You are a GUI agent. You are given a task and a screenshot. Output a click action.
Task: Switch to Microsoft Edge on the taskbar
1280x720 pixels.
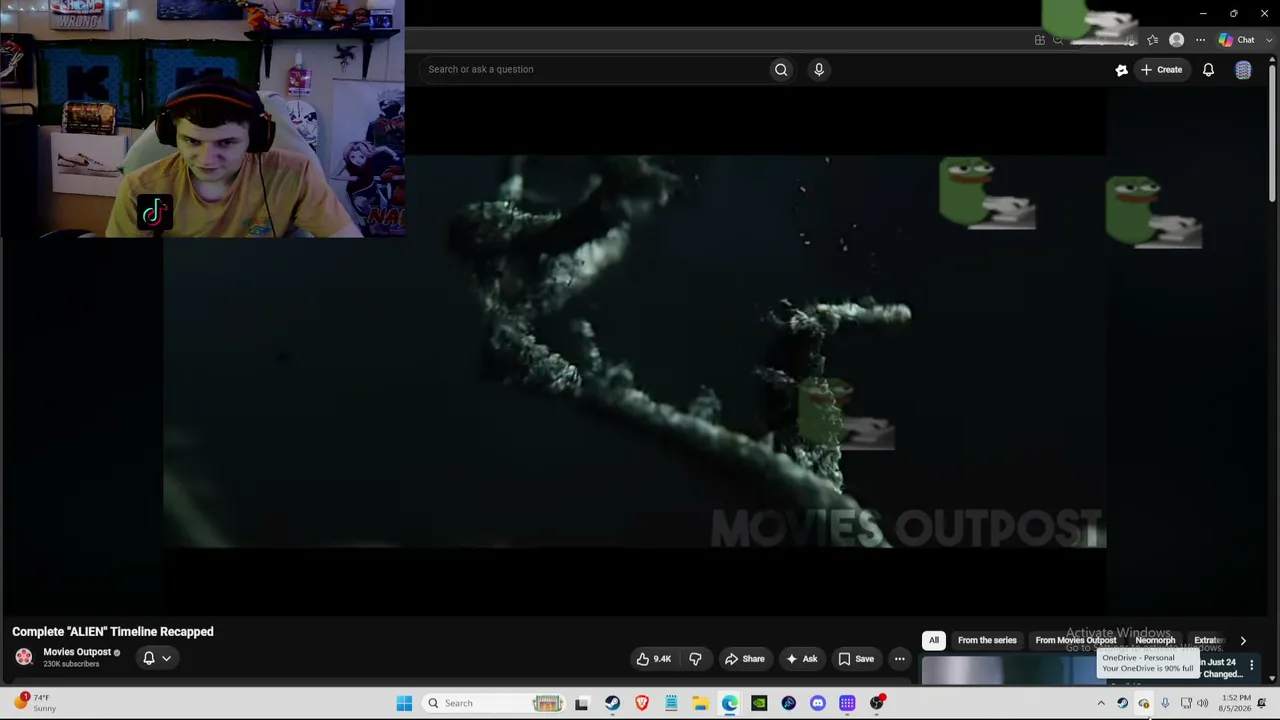(x=730, y=703)
